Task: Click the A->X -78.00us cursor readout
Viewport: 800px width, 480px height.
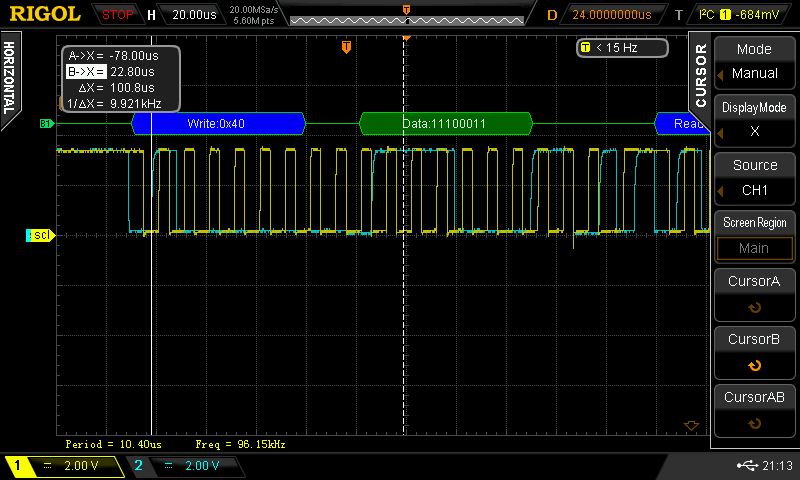Action: [x=113, y=56]
